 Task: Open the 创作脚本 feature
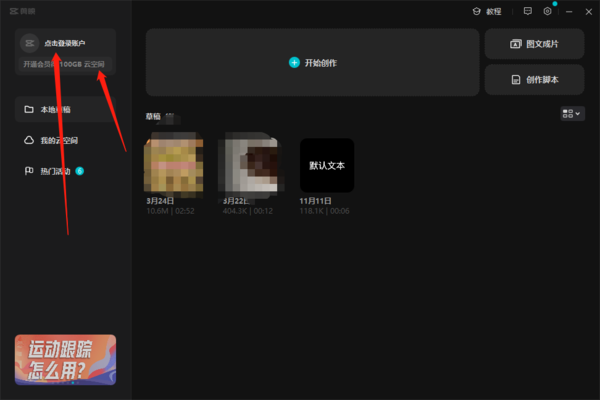click(x=534, y=80)
